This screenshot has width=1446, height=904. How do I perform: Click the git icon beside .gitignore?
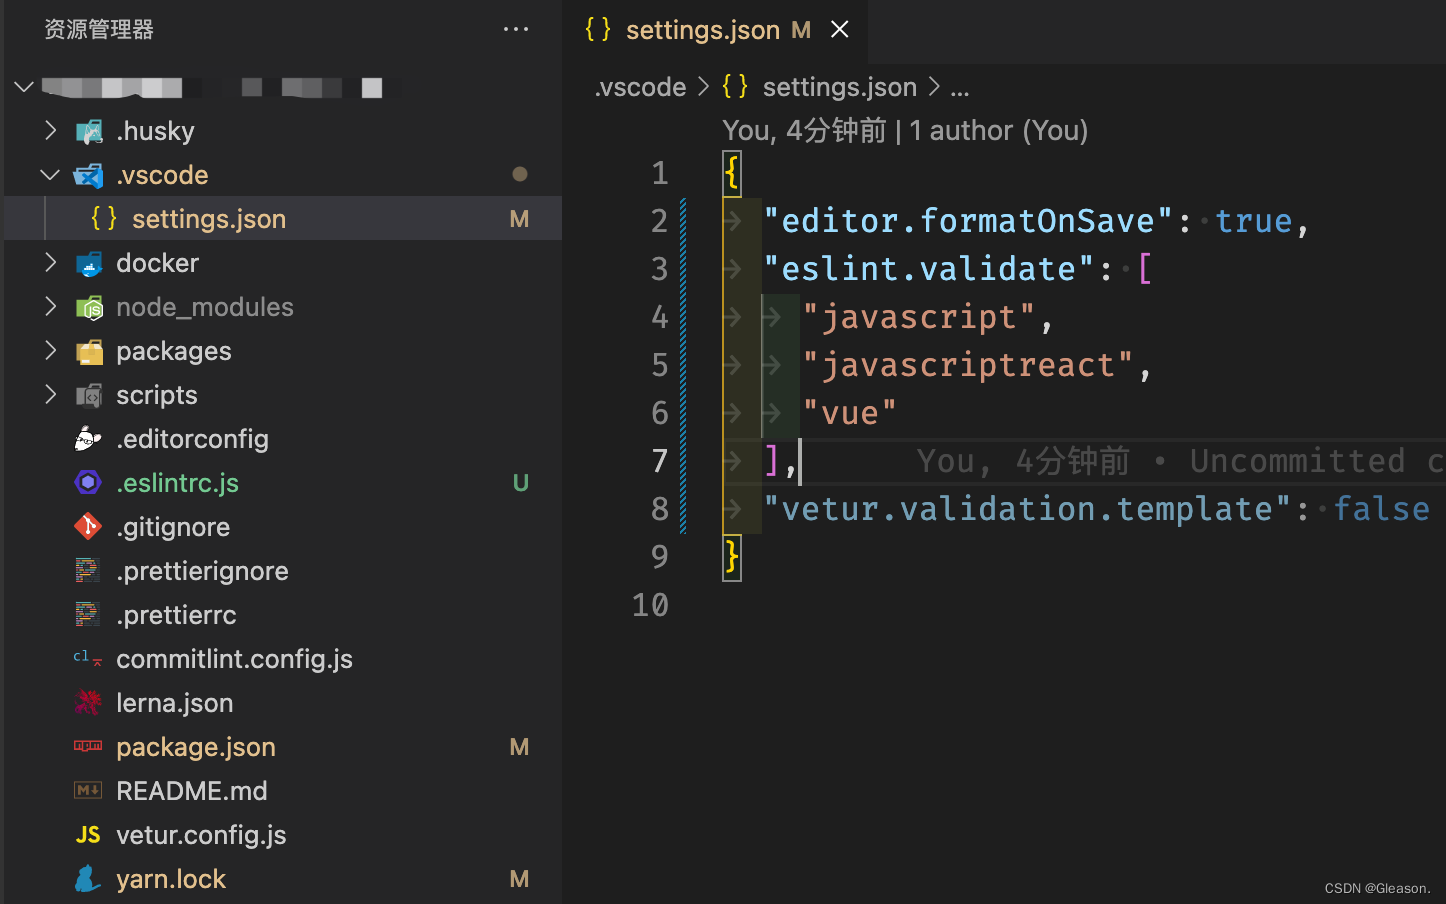tap(88, 527)
